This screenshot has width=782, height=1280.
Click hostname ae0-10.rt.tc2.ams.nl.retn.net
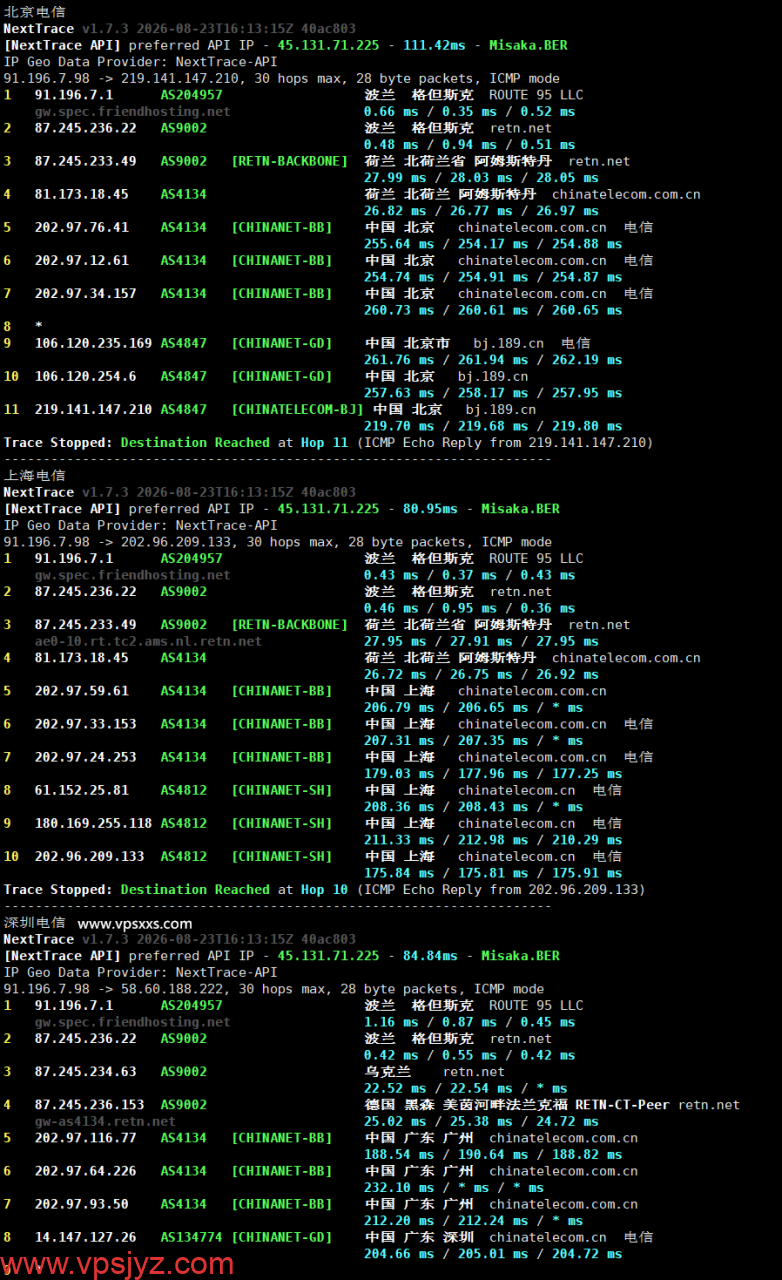[x=148, y=642]
